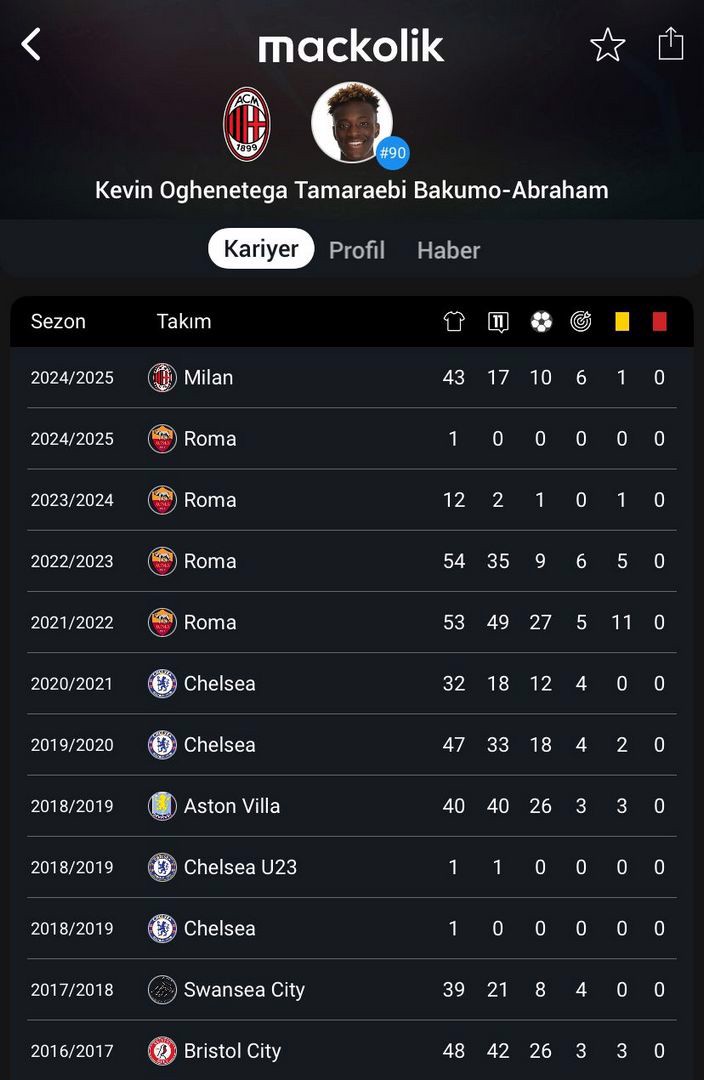The image size is (704, 1080).
Task: Favorite the player with the star icon
Action: 608,45
